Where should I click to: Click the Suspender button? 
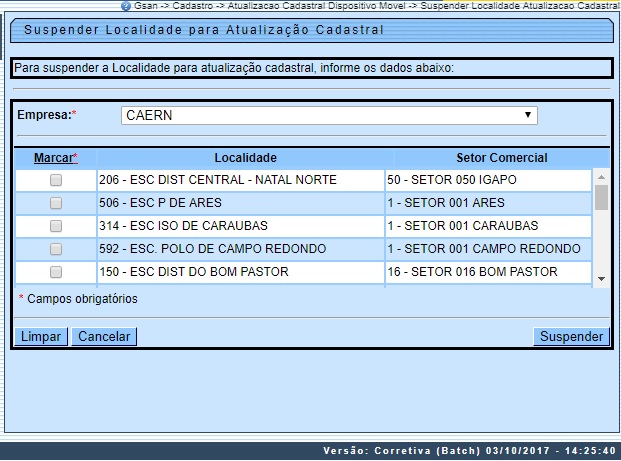[x=571, y=337]
